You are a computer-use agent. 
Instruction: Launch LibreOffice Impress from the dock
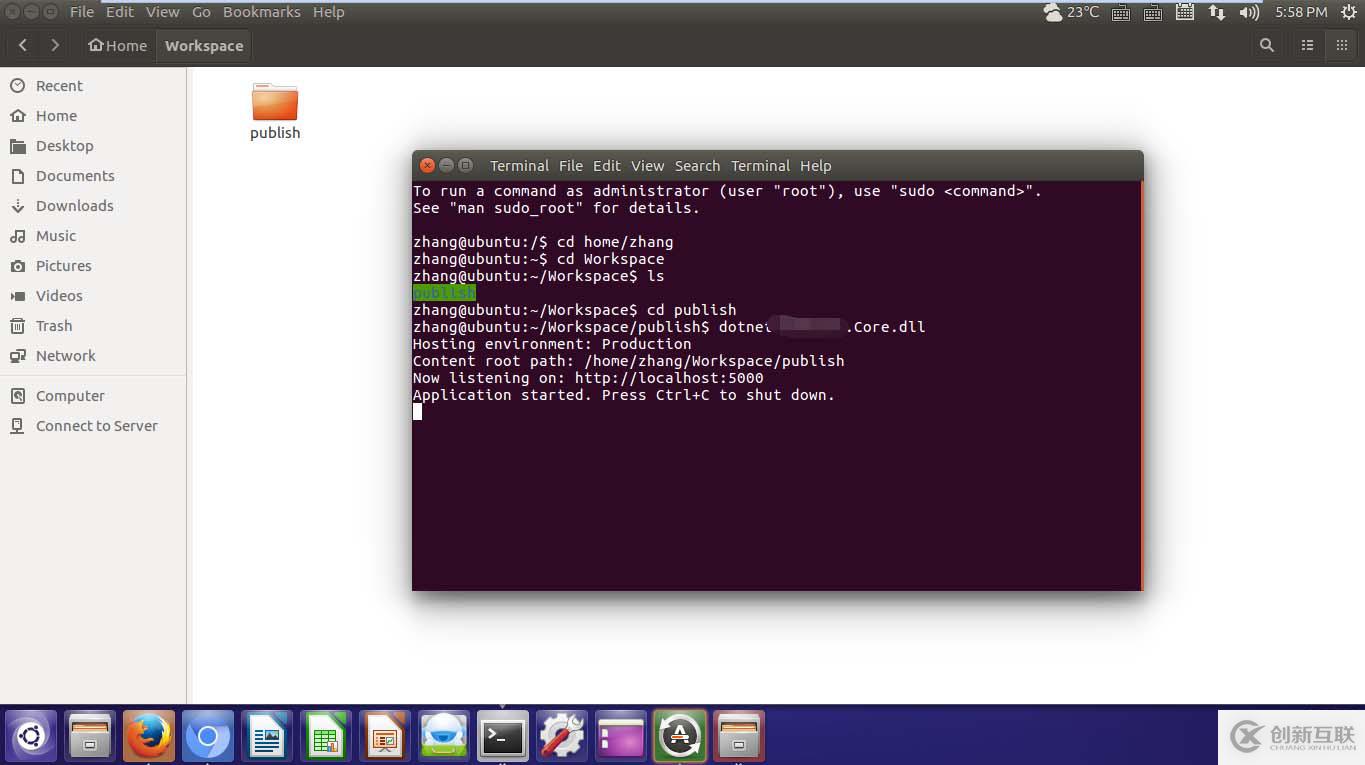[x=385, y=738]
